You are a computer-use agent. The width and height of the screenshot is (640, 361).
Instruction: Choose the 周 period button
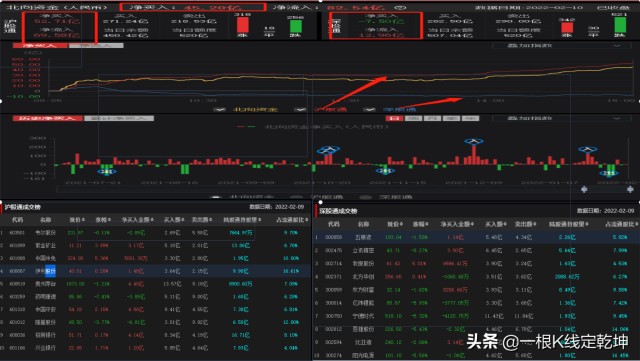pyautogui.click(x=413, y=118)
